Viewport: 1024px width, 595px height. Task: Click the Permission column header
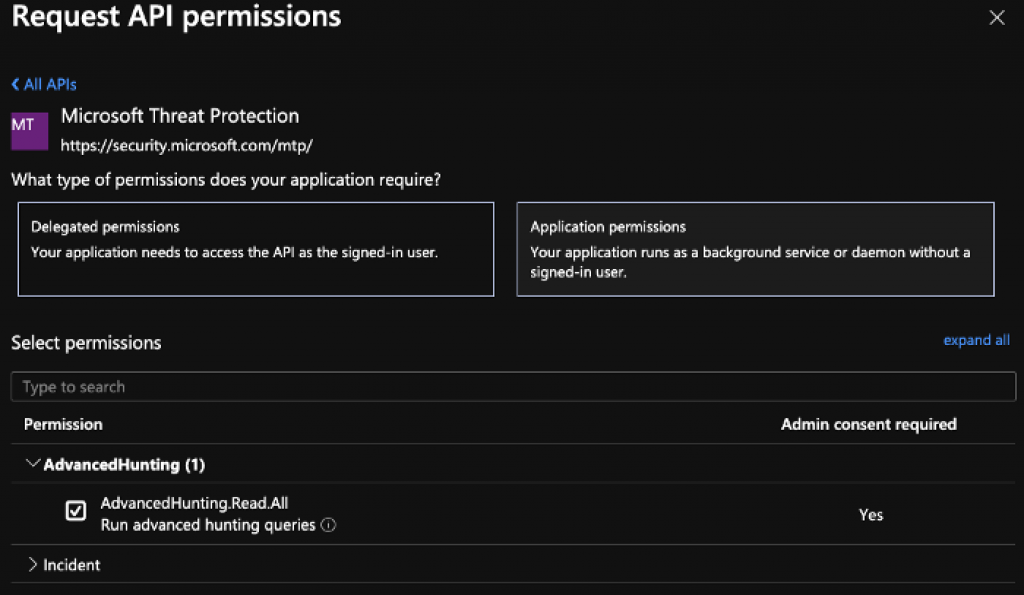click(x=63, y=425)
